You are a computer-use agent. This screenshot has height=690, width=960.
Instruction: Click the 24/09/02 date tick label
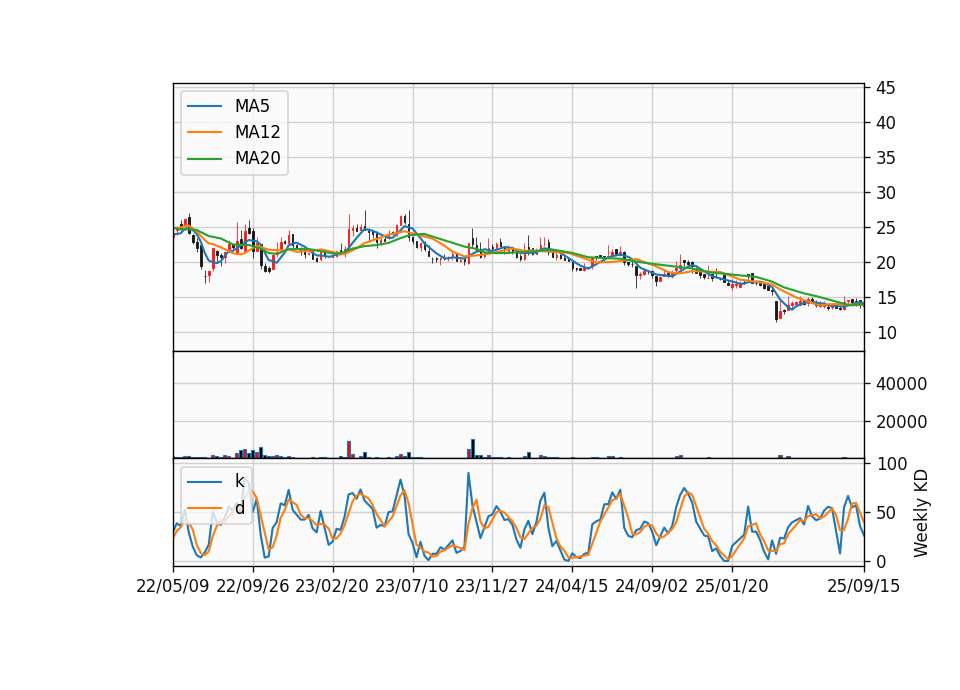(651, 586)
